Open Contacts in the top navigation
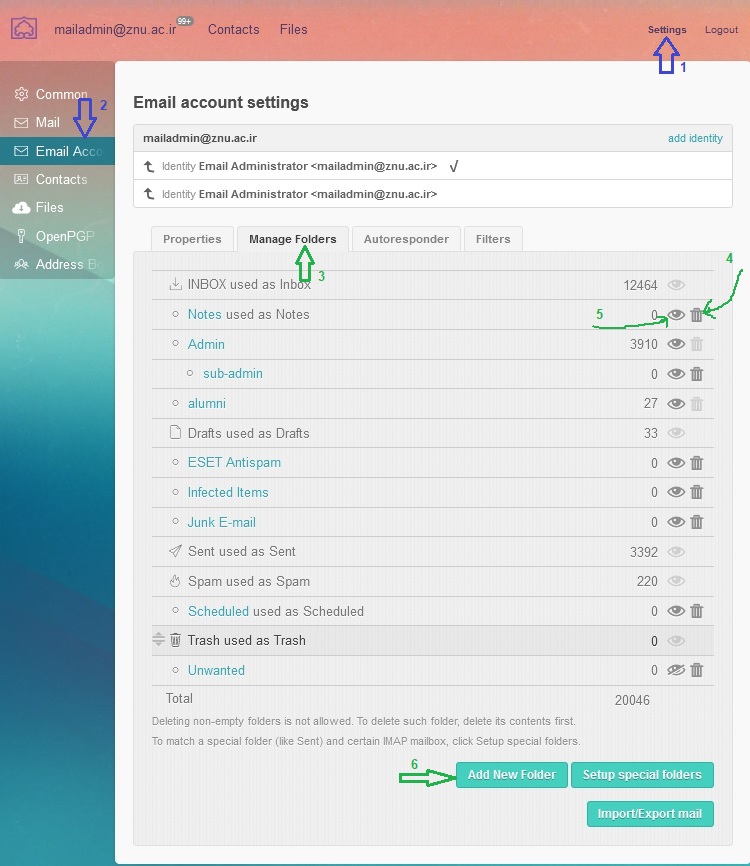750x866 pixels. (233, 29)
